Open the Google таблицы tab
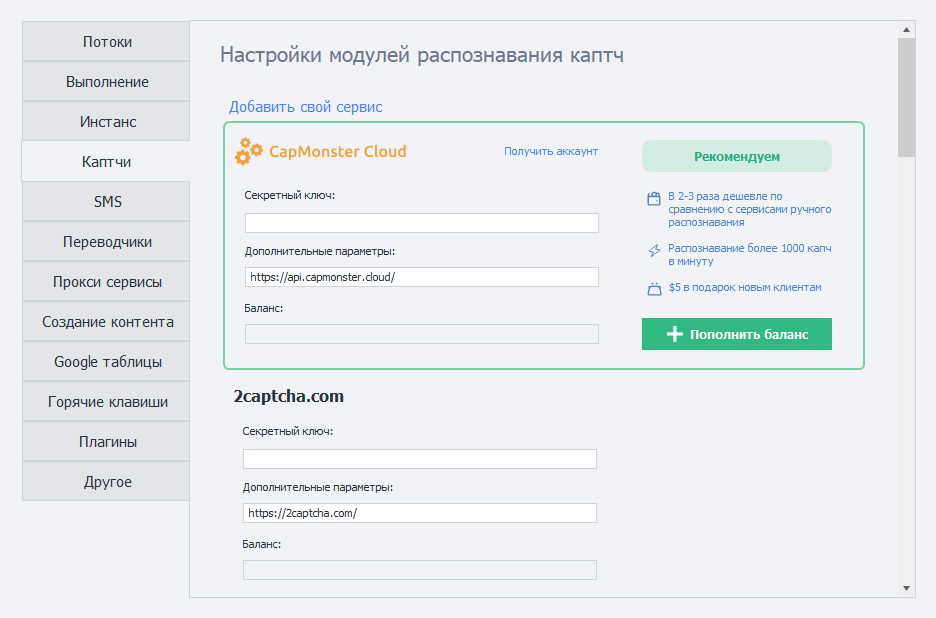This screenshot has height=618, width=936. [107, 362]
